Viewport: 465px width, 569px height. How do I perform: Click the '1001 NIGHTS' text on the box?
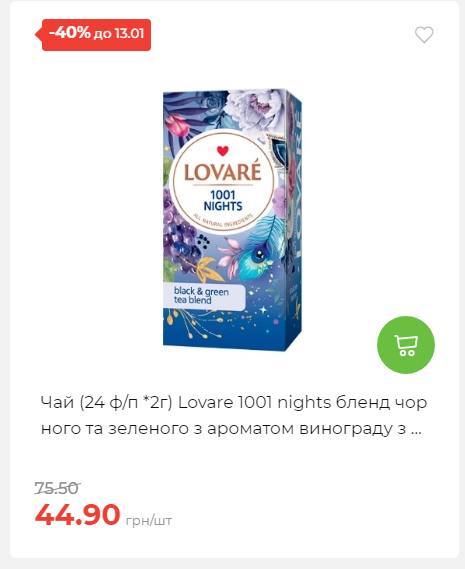coord(223,200)
